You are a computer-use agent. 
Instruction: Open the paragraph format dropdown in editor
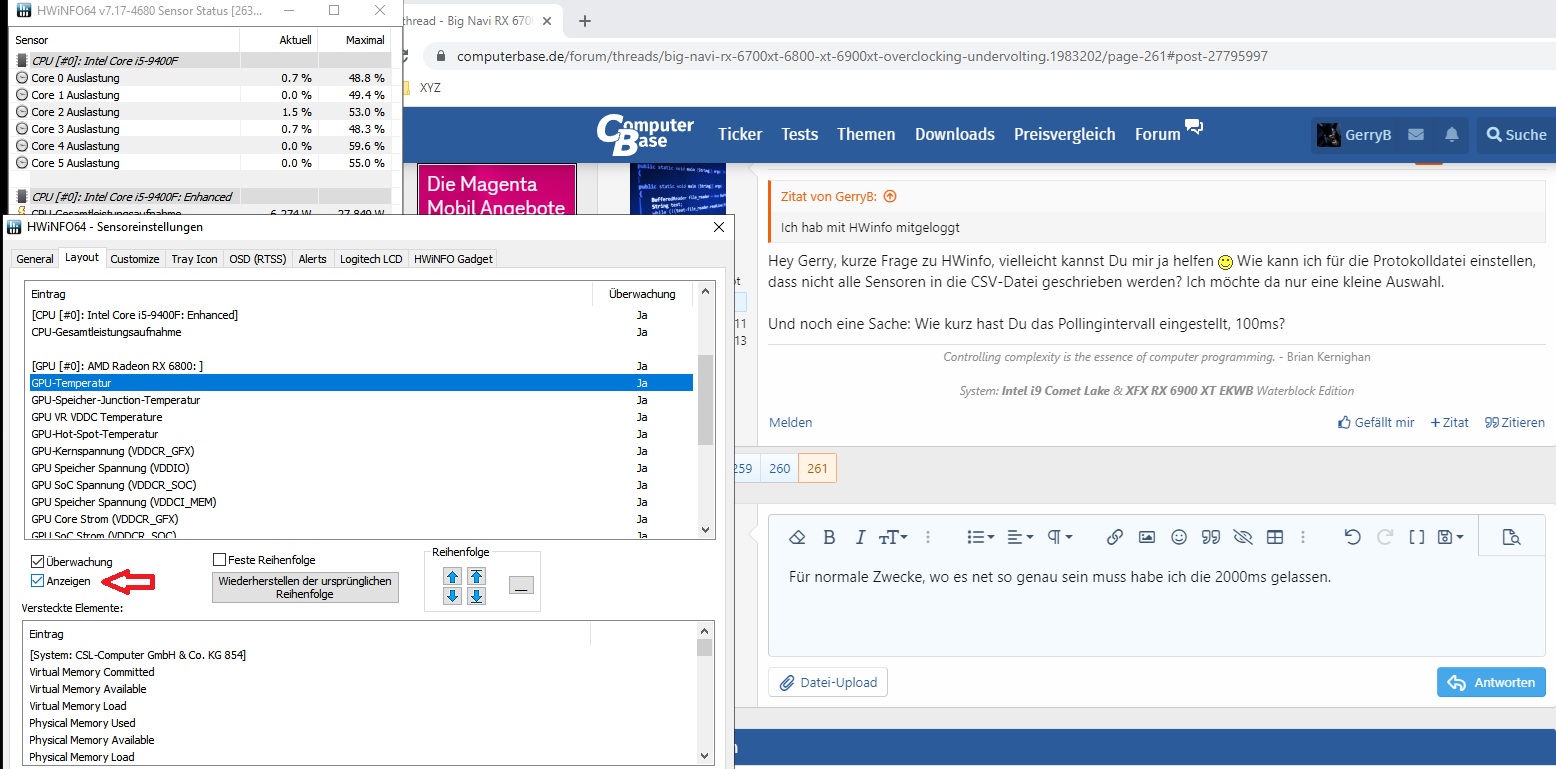pos(1060,537)
